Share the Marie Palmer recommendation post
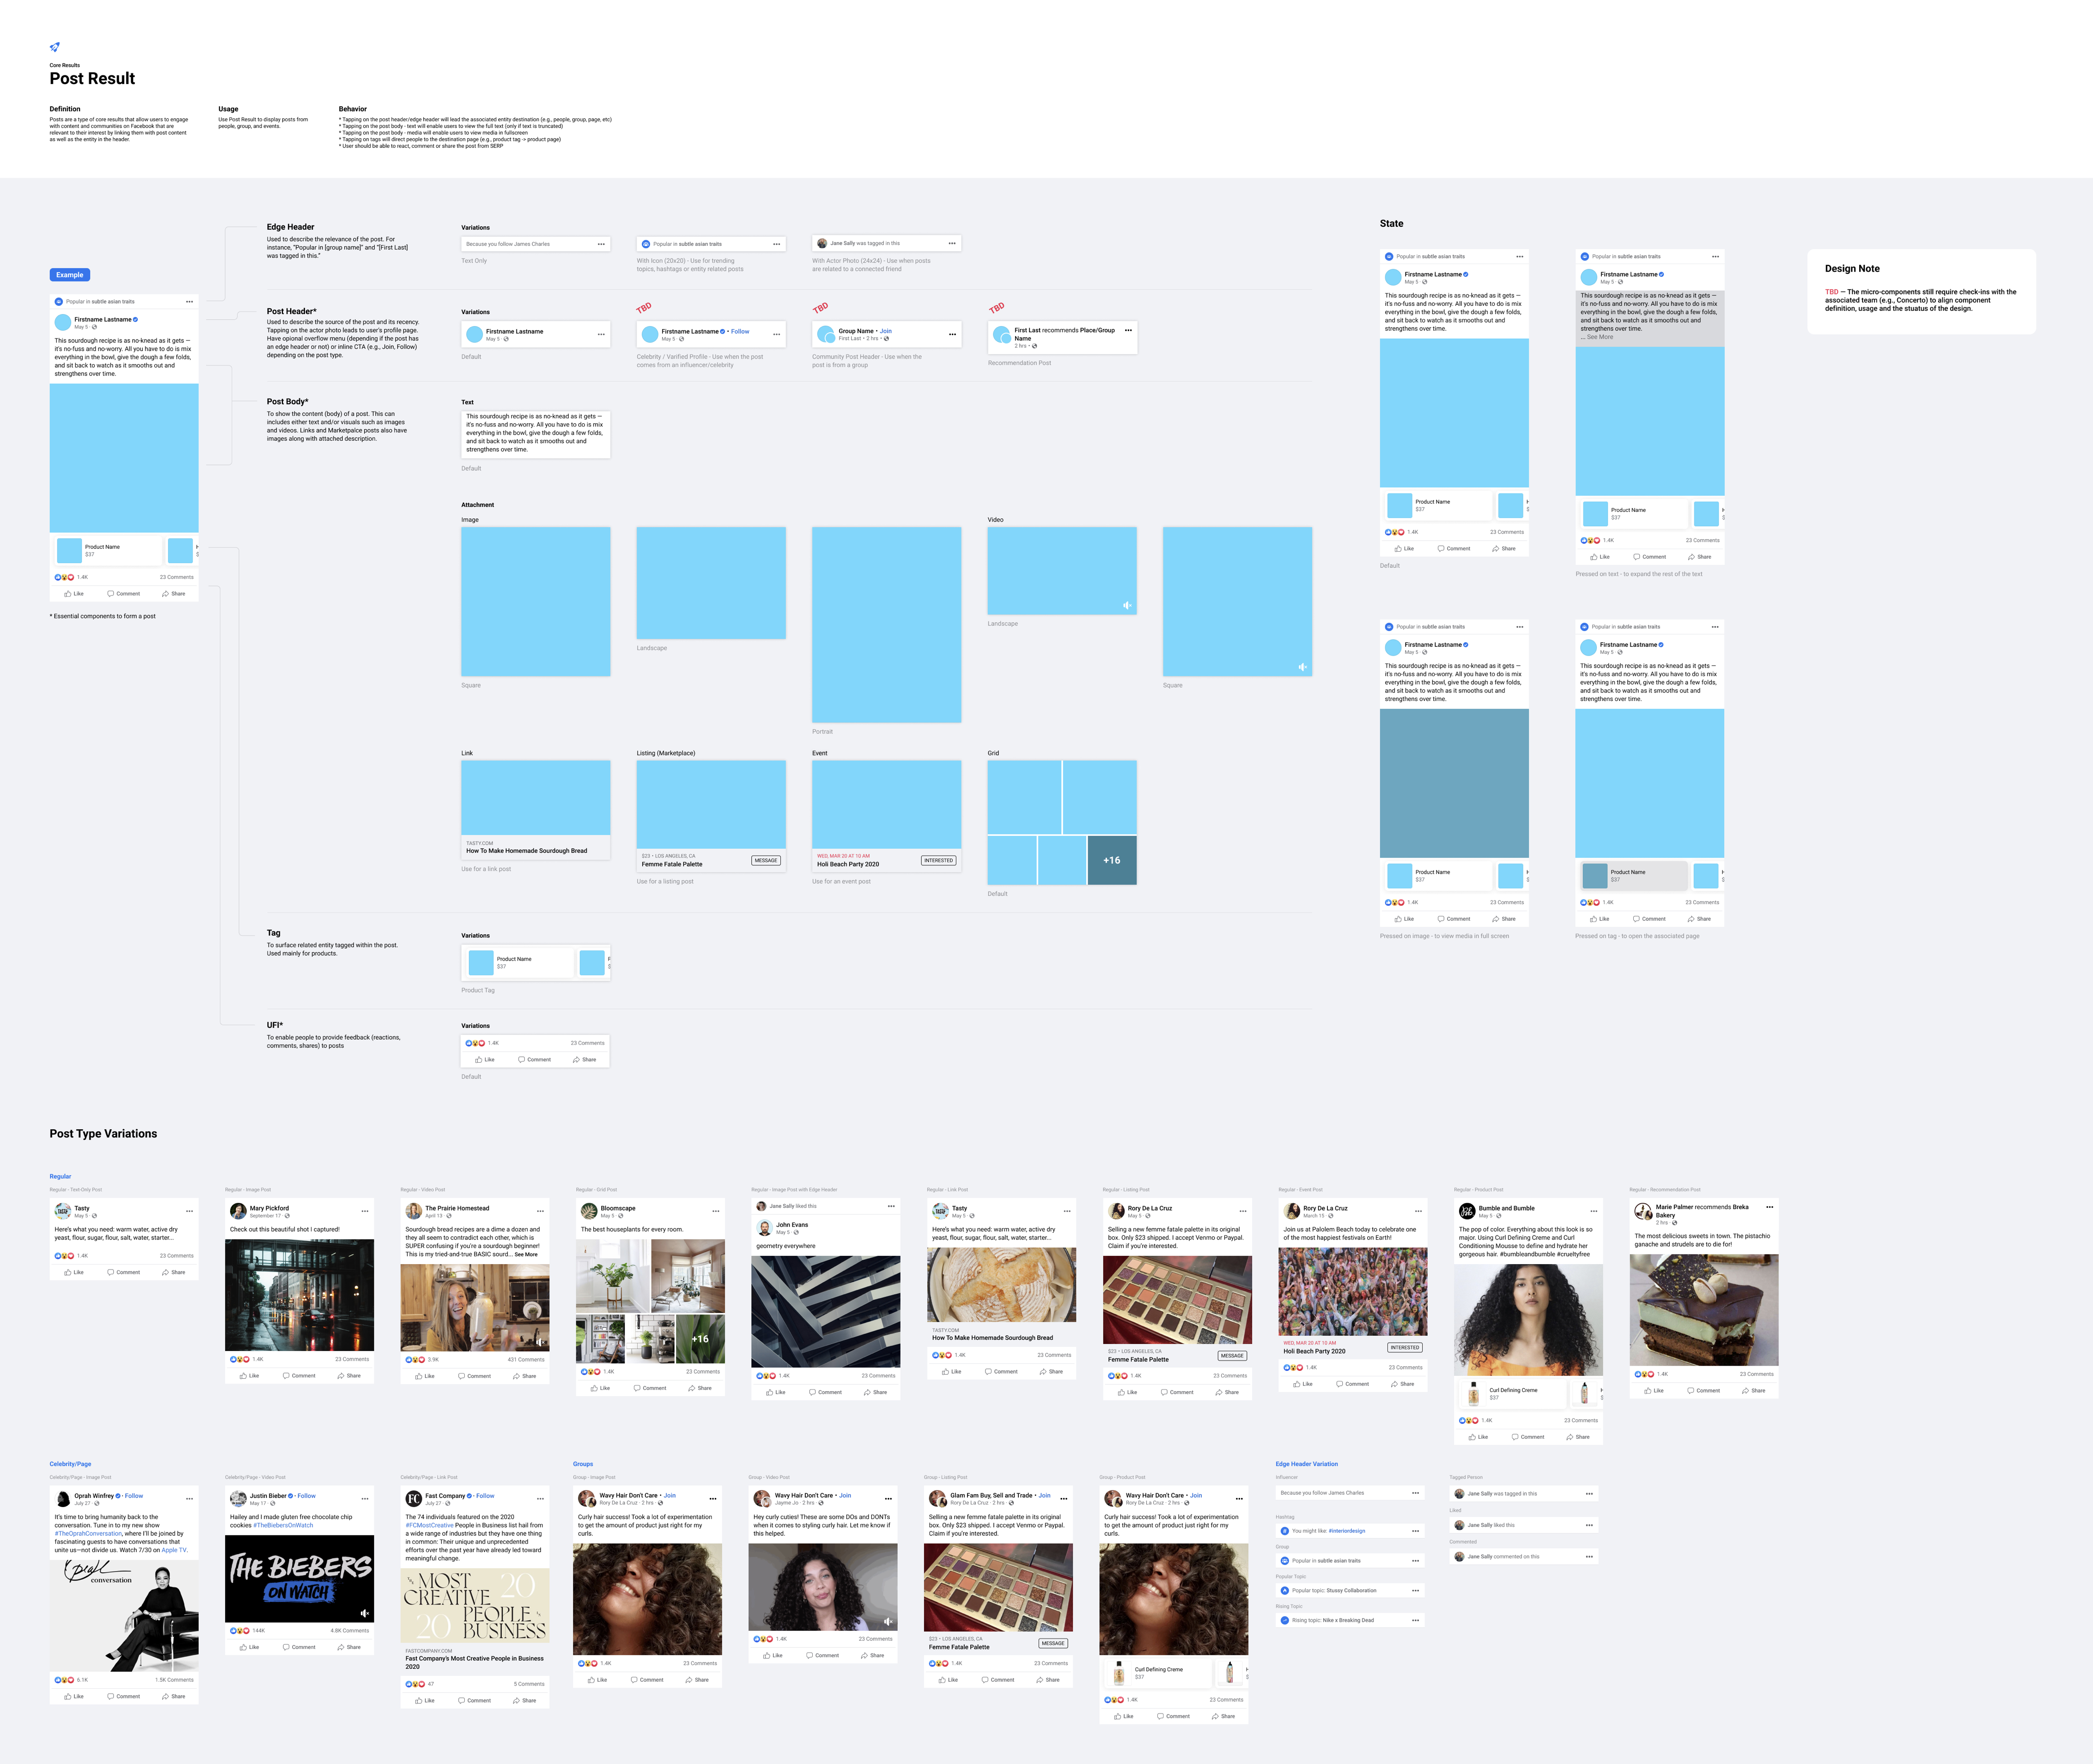The height and width of the screenshot is (1764, 2093). pos(1753,1391)
